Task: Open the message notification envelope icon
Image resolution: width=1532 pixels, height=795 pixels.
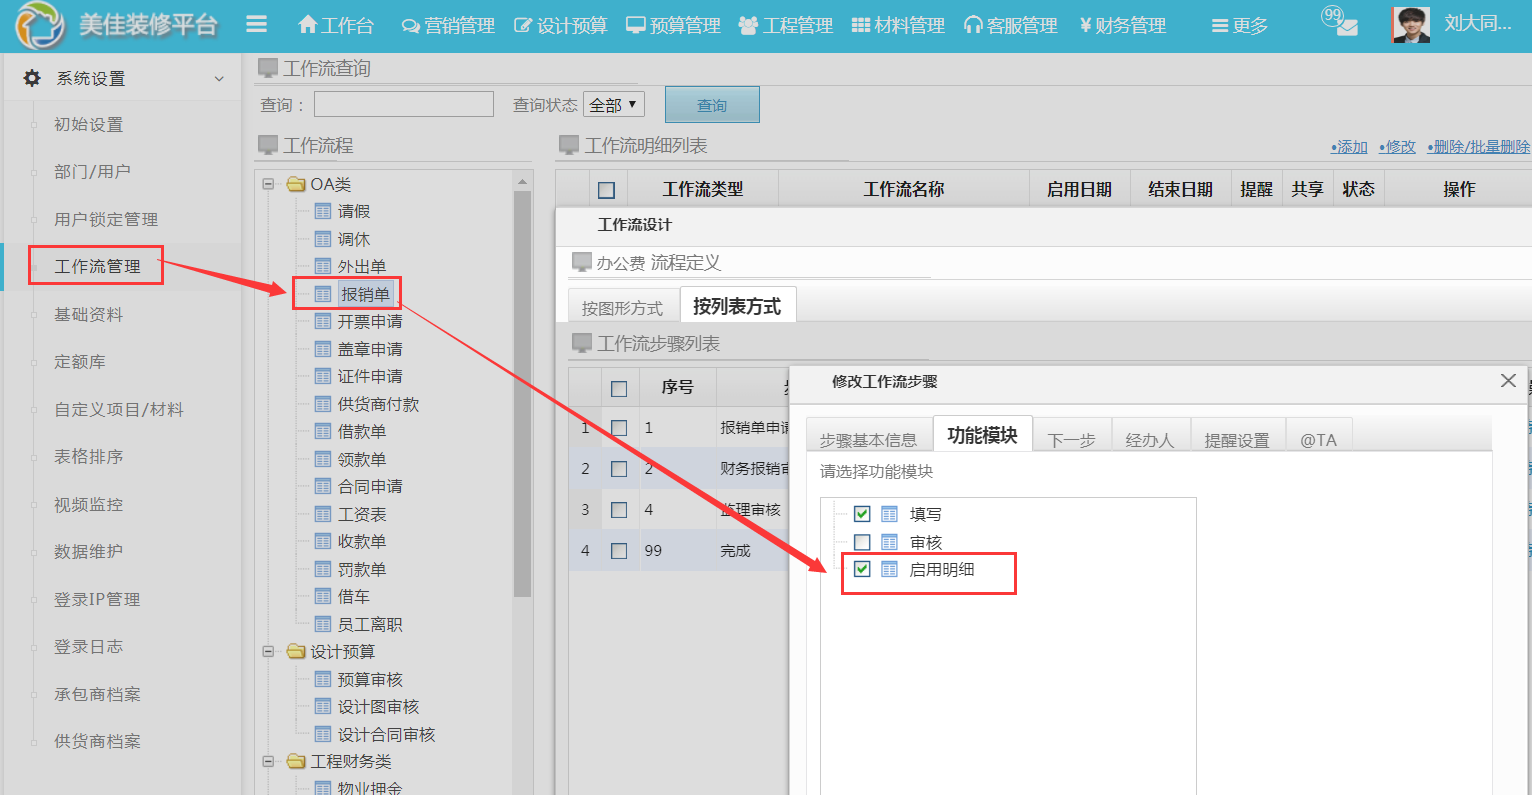Action: coord(1346,27)
